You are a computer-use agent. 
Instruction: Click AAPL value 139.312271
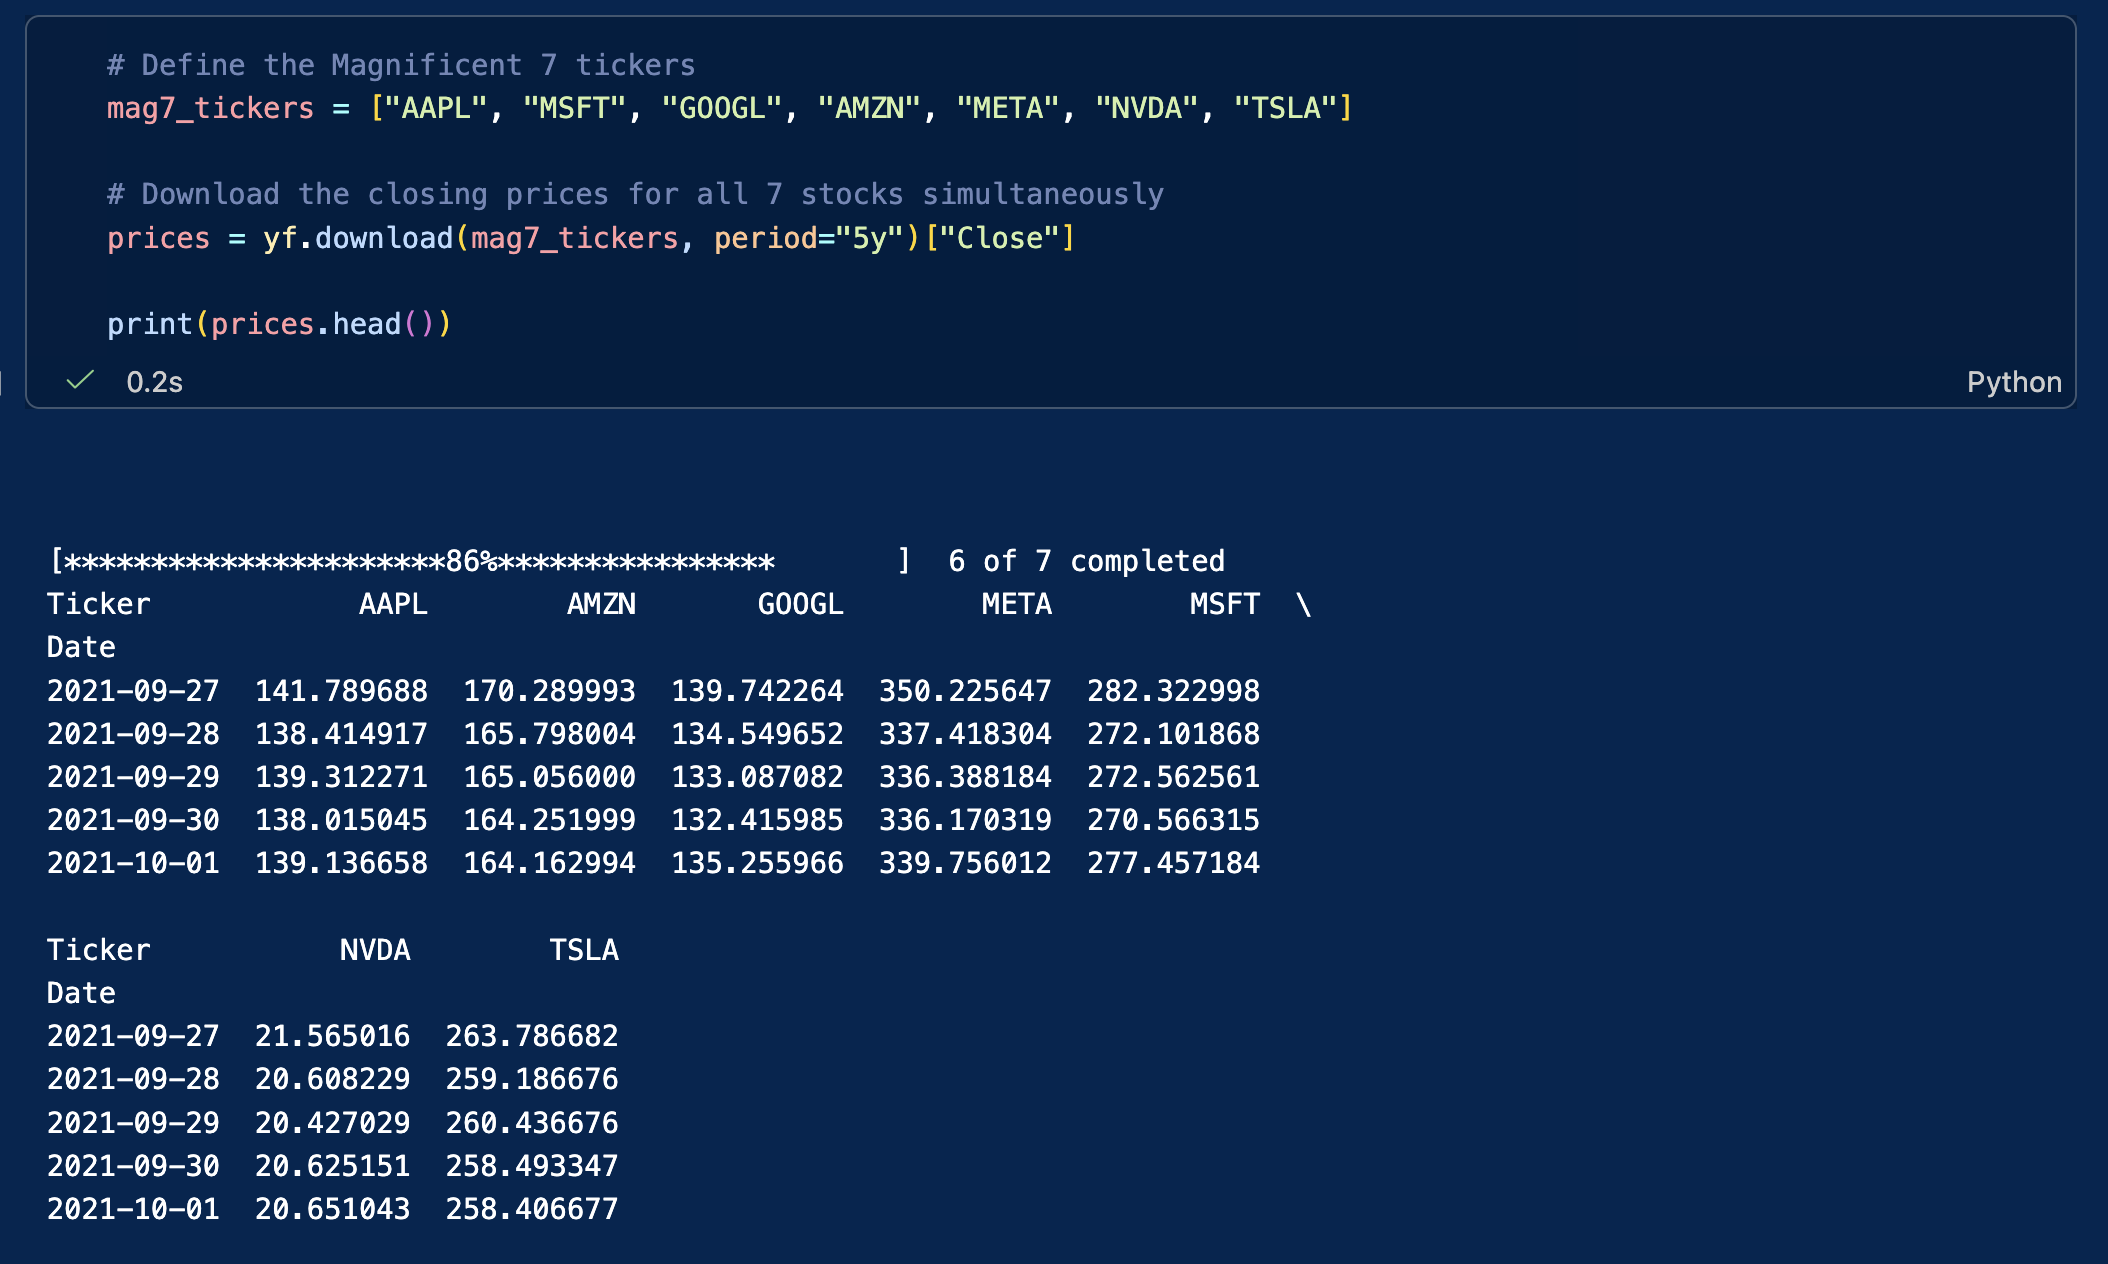click(x=341, y=777)
